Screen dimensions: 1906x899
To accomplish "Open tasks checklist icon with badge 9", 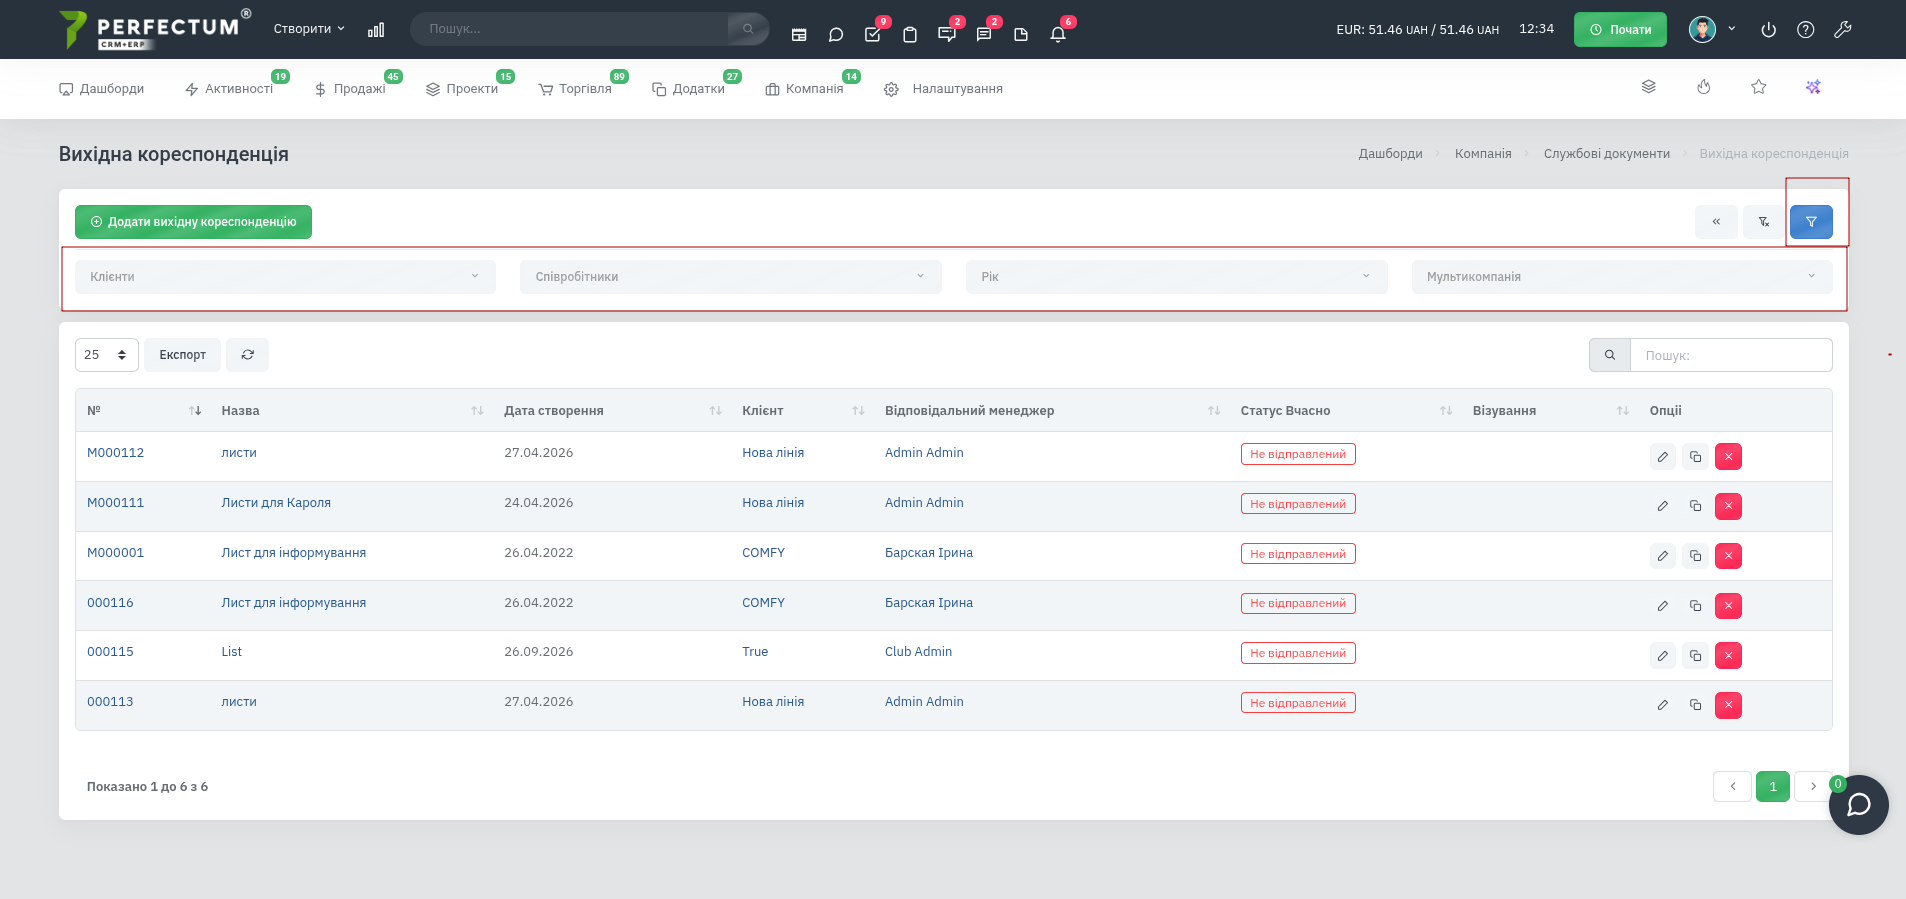I will [873, 35].
